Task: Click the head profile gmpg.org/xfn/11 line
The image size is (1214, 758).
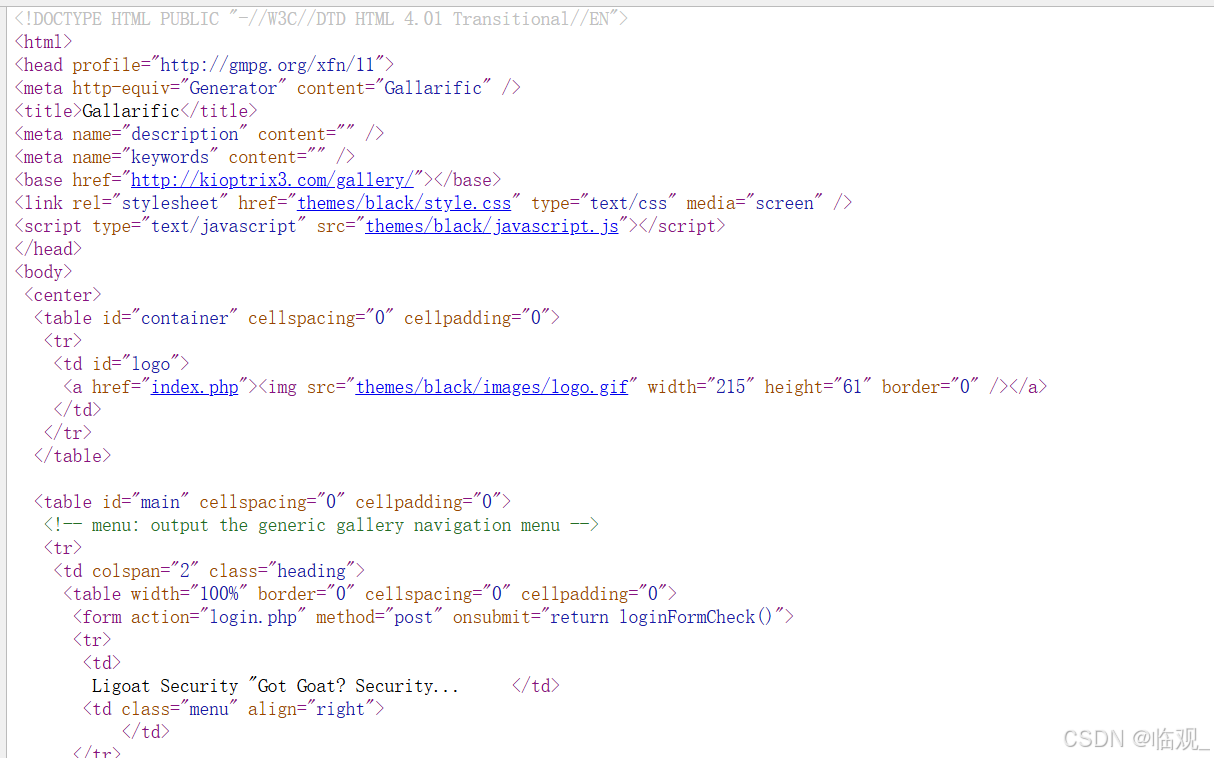Action: (204, 65)
